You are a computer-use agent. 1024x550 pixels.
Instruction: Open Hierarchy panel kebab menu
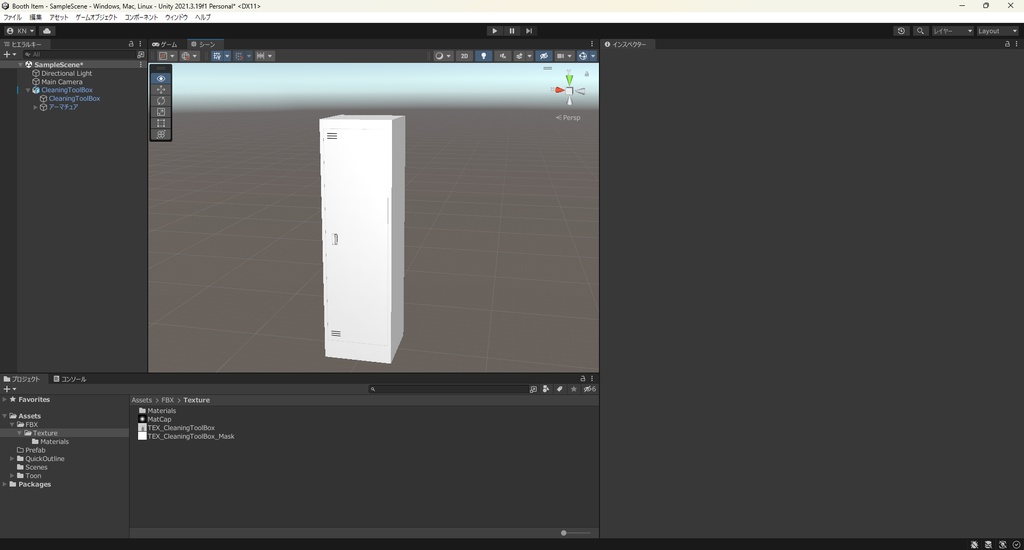tap(140, 44)
